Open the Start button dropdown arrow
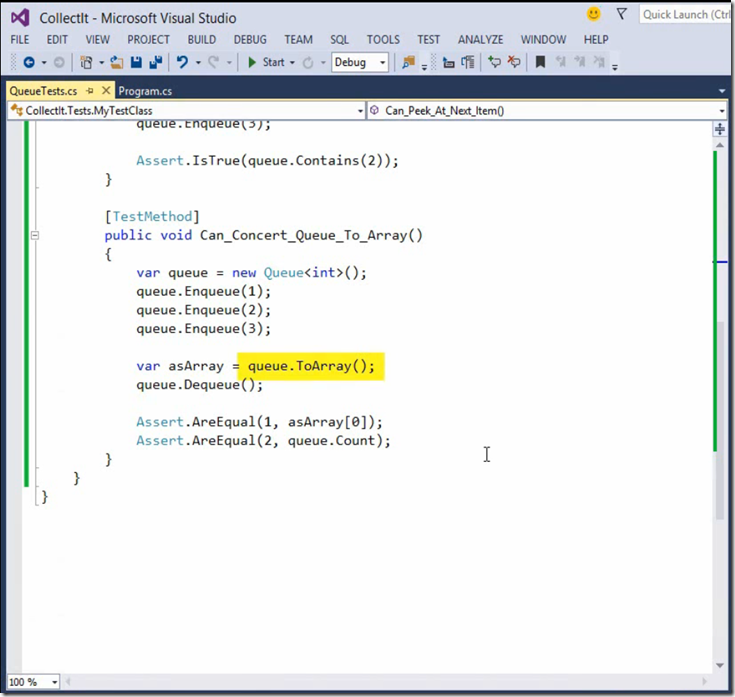Screen dimensions: 735x697 [292, 62]
